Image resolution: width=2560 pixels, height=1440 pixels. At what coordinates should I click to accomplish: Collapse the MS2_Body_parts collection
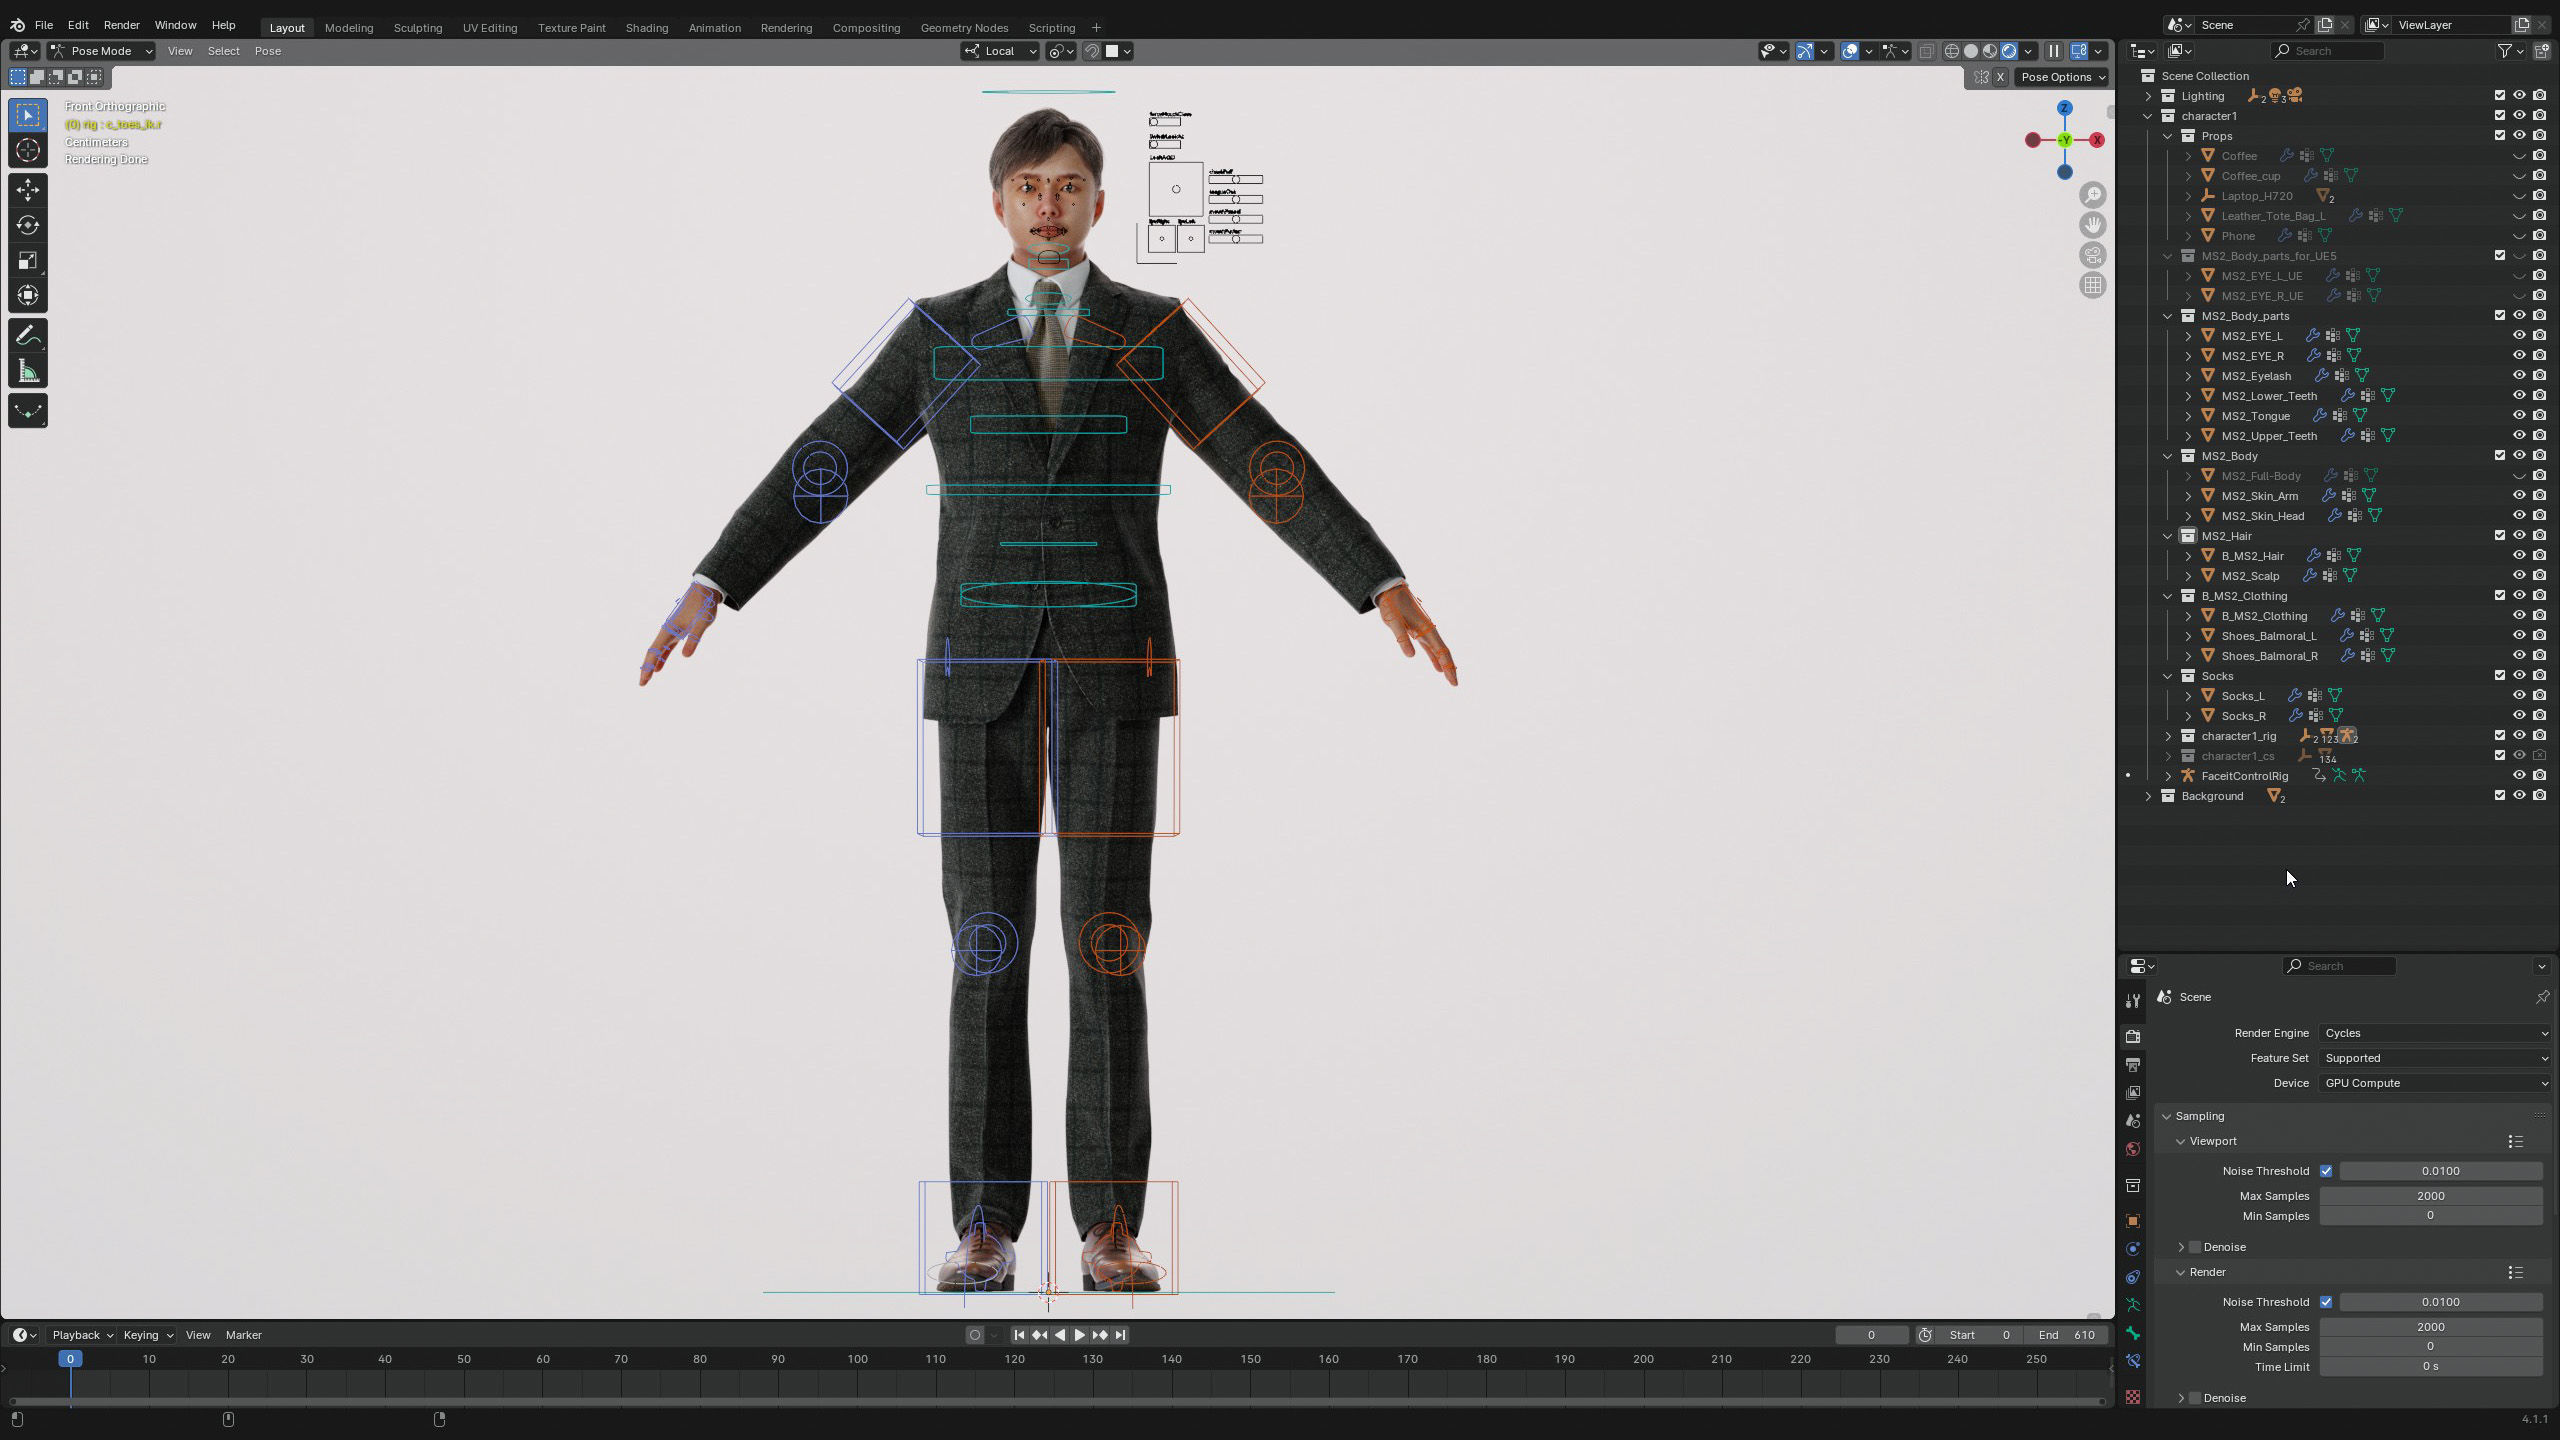pyautogui.click(x=2168, y=316)
